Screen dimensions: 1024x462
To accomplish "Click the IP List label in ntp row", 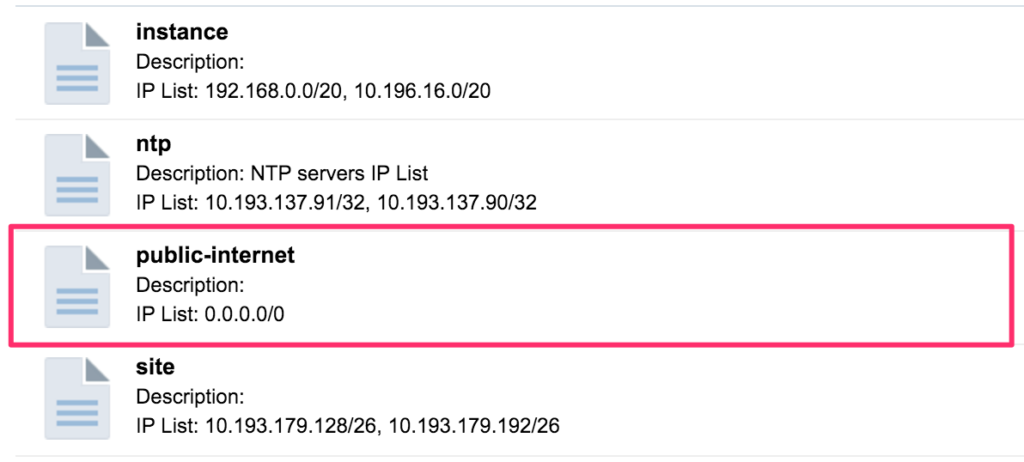I will click(x=167, y=203).
